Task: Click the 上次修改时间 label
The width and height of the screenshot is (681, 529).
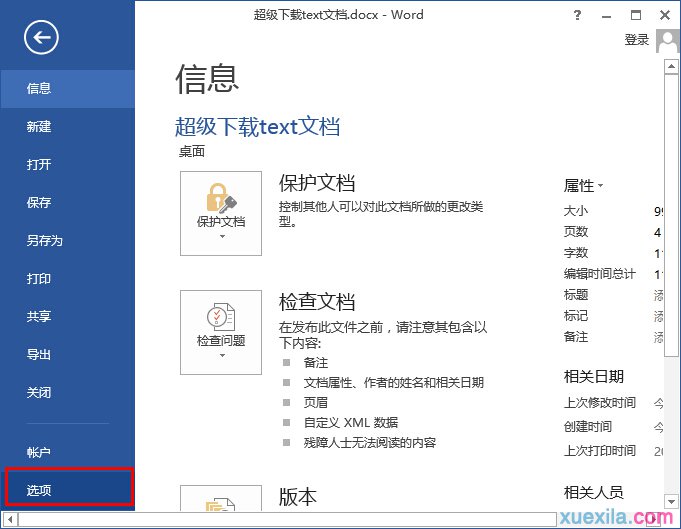Action: pos(599,403)
